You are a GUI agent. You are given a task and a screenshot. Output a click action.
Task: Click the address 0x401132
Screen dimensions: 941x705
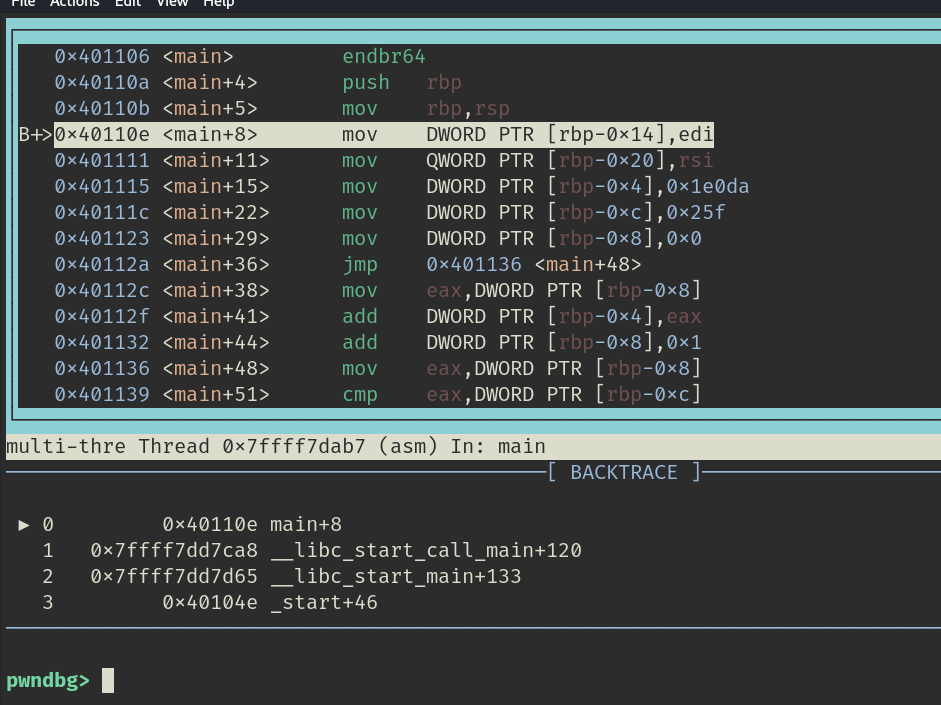101,343
